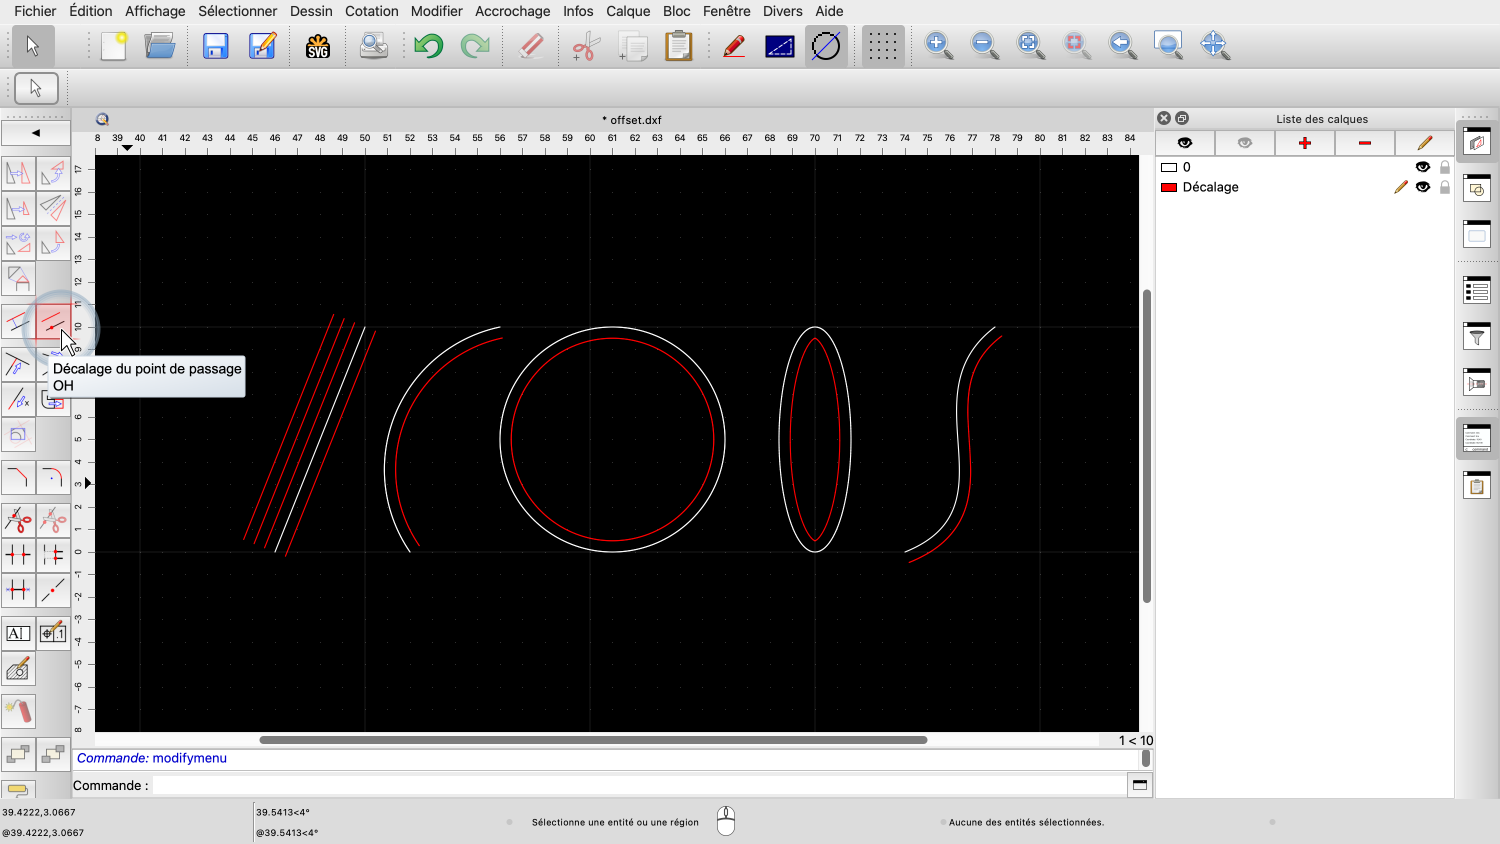Select the Break Out Manual tool

(x=53, y=520)
